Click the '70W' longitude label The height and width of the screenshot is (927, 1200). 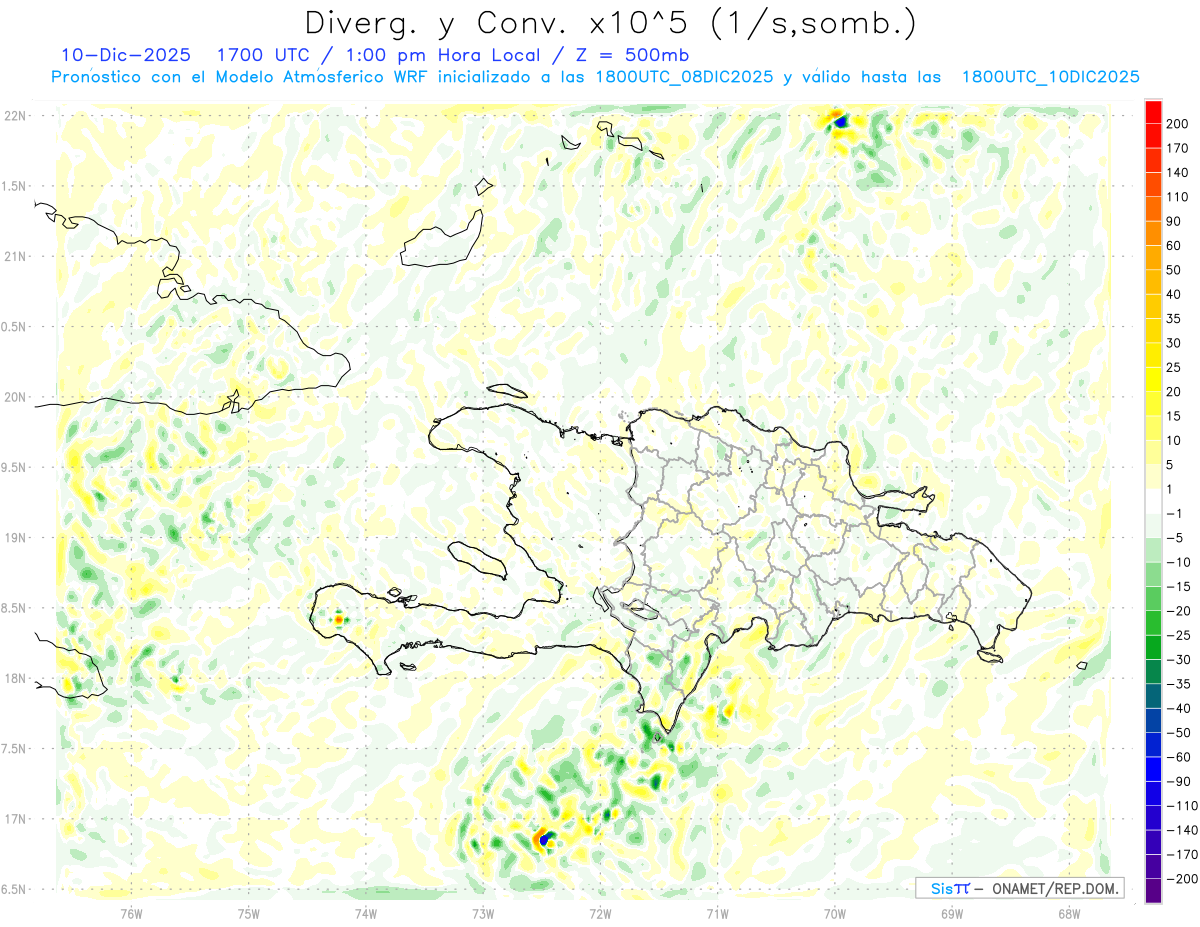coord(835,913)
